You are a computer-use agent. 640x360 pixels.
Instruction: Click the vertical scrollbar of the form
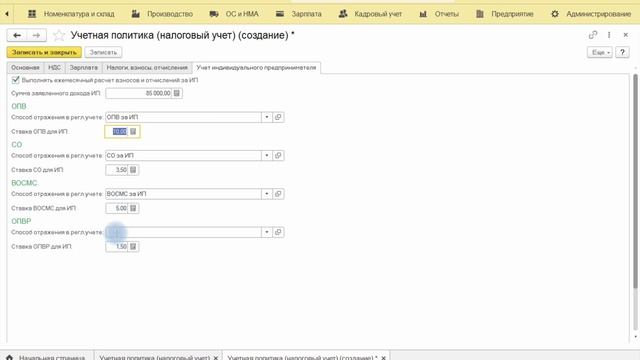tap(635, 182)
